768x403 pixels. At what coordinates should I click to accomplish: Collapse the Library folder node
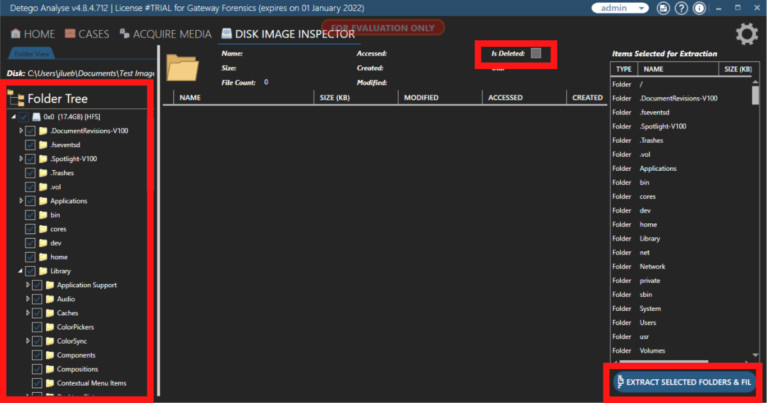tap(21, 271)
